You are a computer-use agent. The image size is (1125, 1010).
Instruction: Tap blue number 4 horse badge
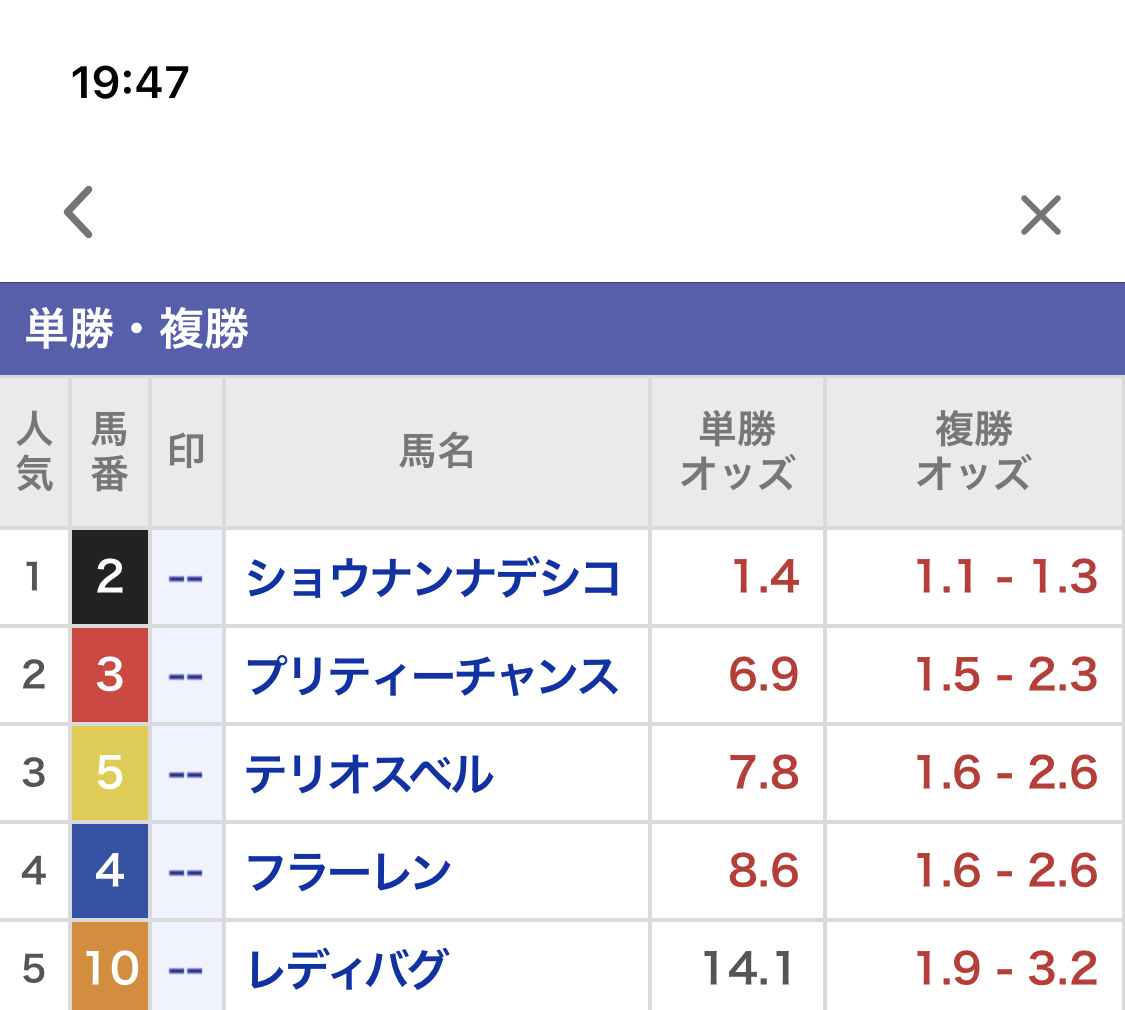(x=110, y=872)
